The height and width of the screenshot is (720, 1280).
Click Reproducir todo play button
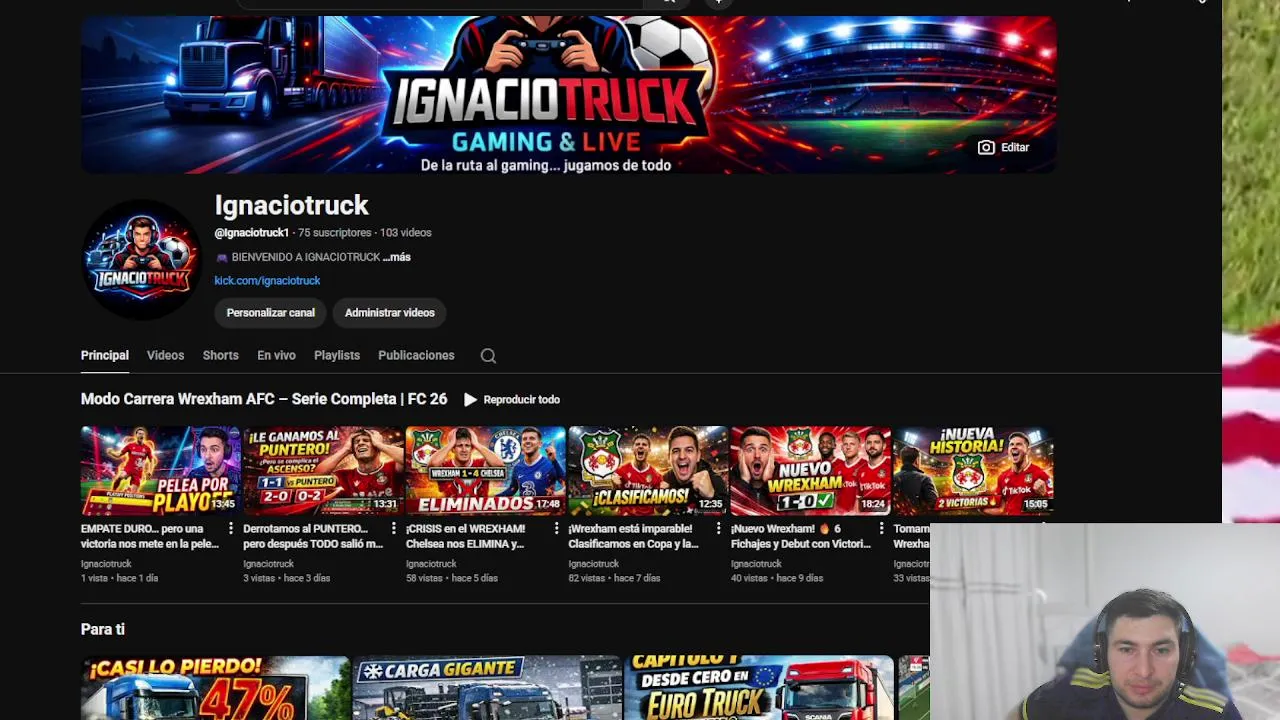pos(512,400)
